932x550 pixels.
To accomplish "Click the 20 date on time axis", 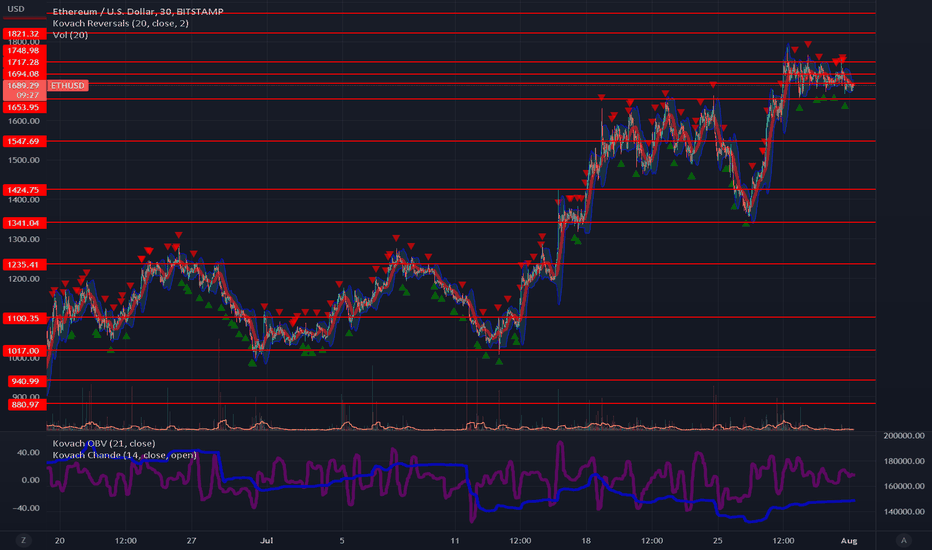I will (59, 540).
